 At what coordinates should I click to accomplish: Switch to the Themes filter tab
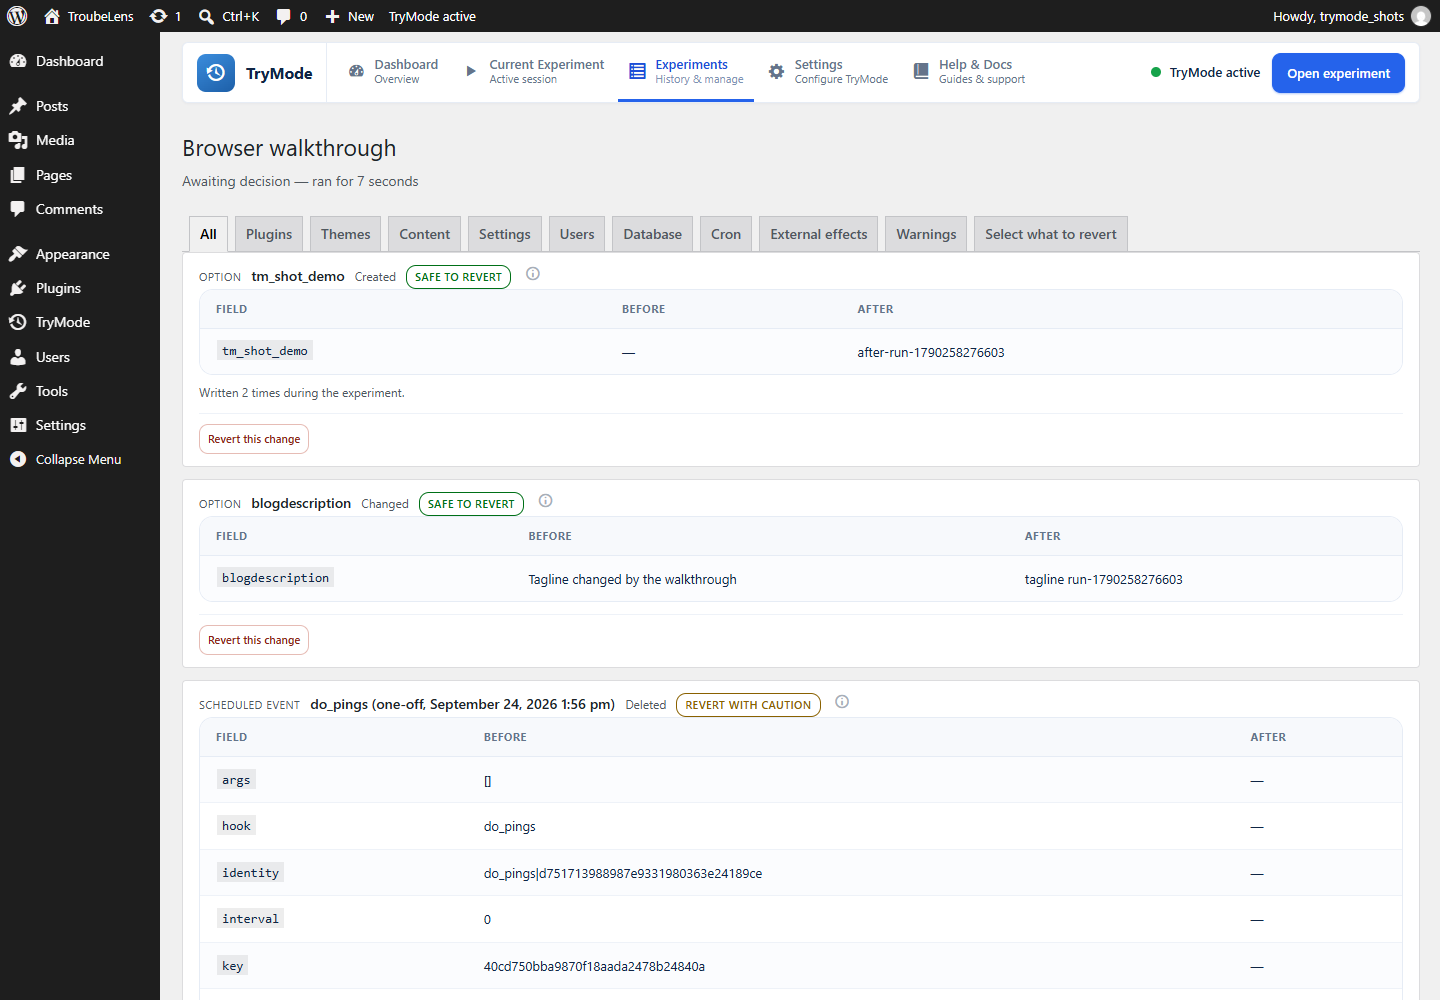click(346, 234)
